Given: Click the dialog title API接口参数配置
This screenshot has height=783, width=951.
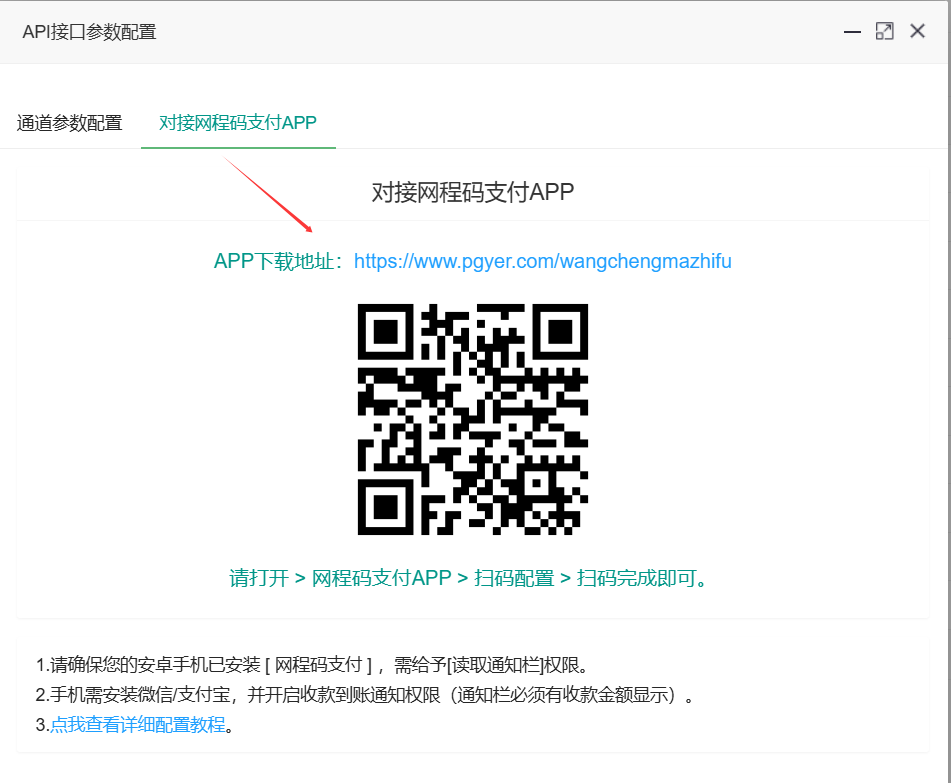Looking at the screenshot, I should point(90,32).
